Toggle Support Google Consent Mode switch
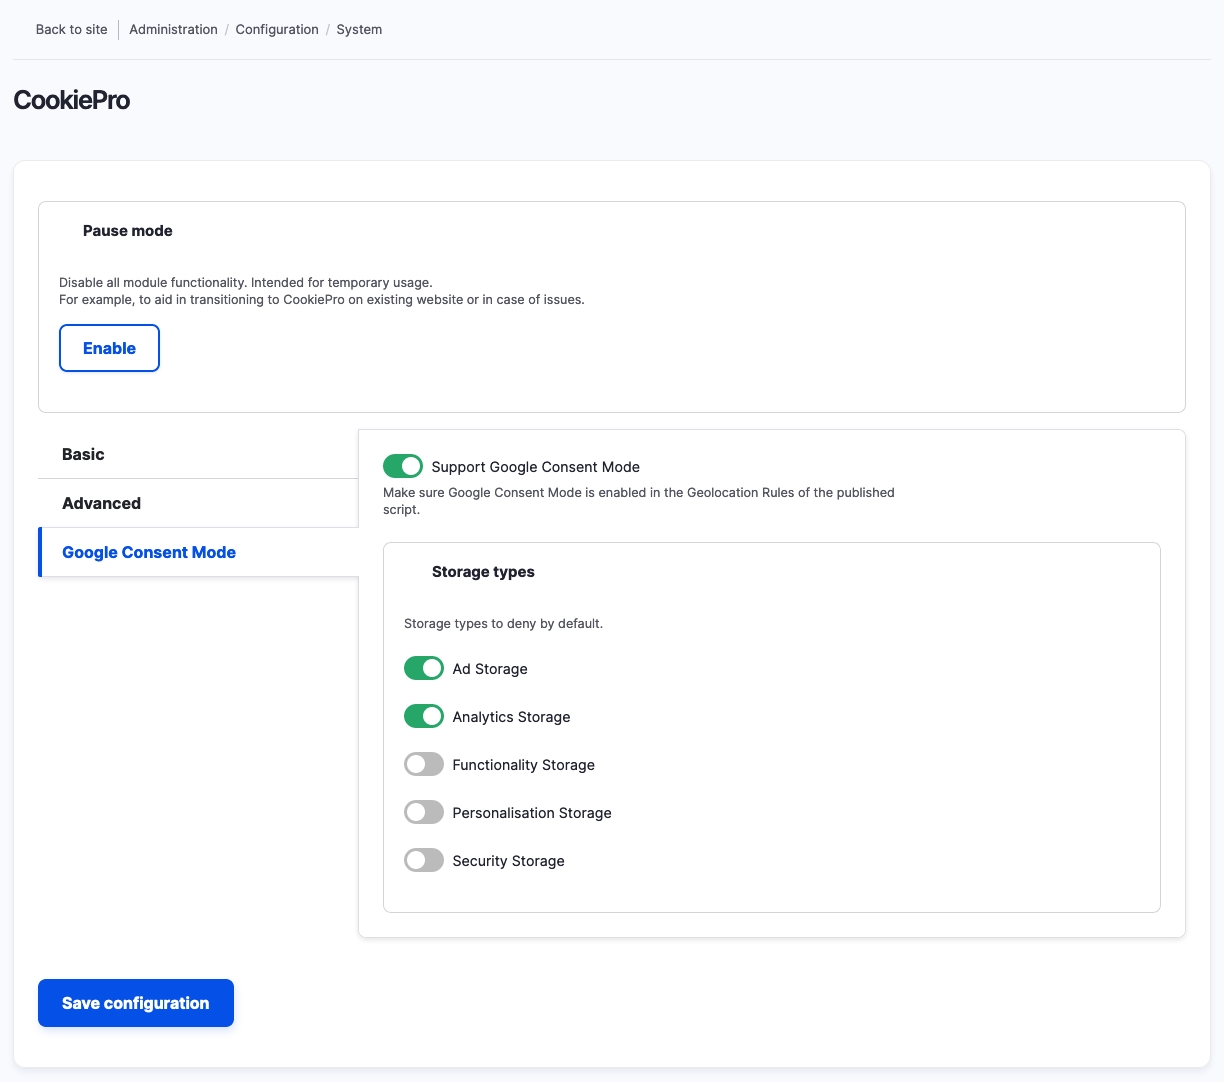Screen dimensions: 1224x1082 pyautogui.click(x=403, y=466)
